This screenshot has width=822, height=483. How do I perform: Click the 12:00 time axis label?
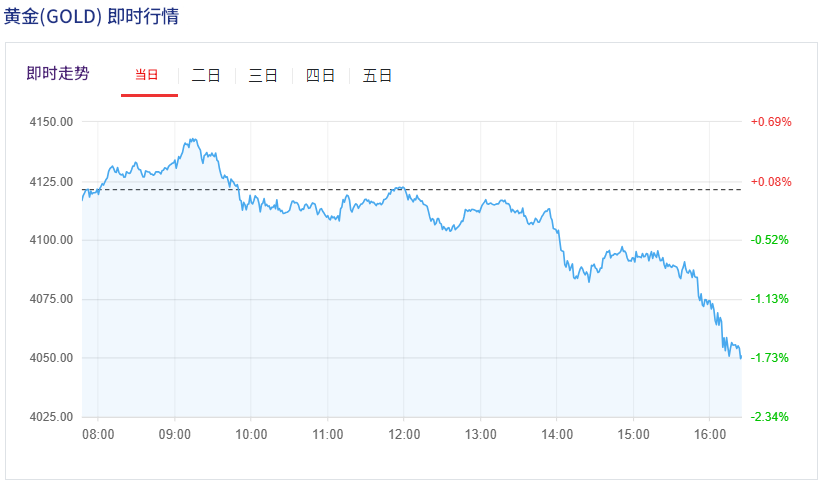coord(404,435)
